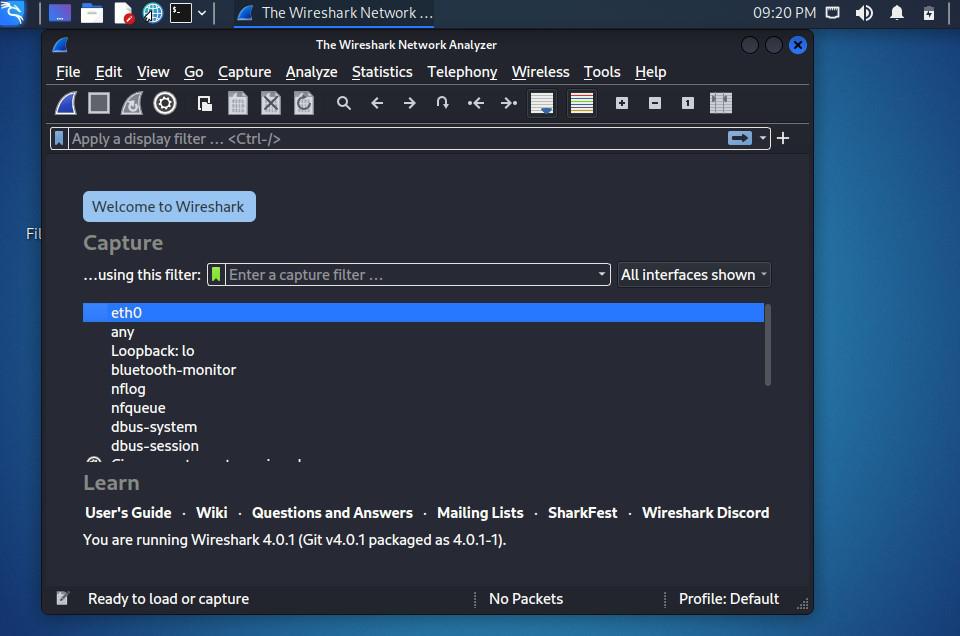Close this capture file icon
The width and height of the screenshot is (960, 636).
tap(271, 103)
